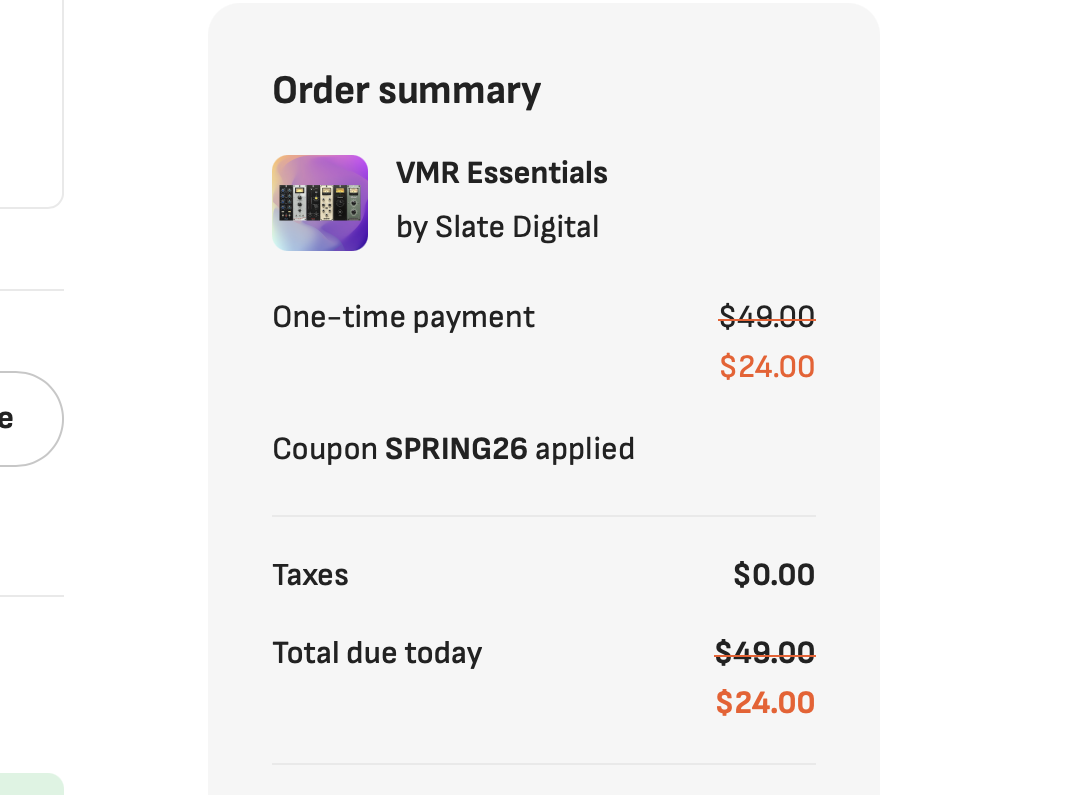Viewport: 1071px width, 795px height.
Task: Click orange $24.00 under One-time payment price
Action: click(x=767, y=367)
